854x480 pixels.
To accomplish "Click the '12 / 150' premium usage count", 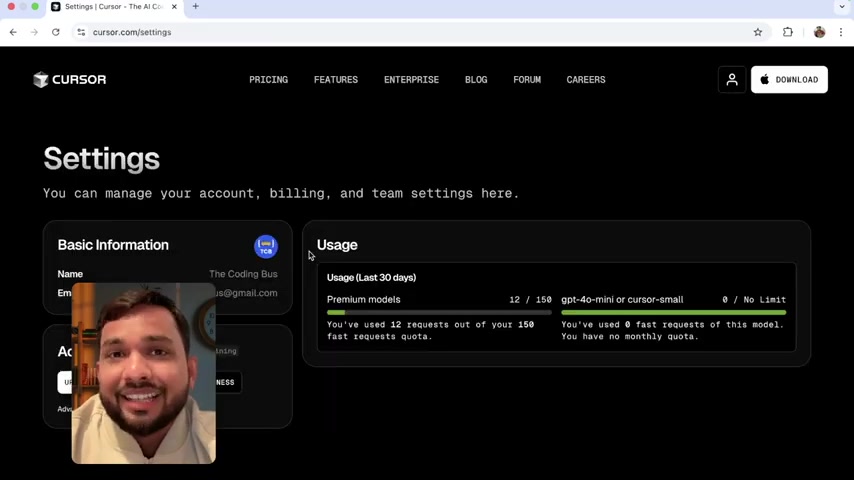I will 530,300.
